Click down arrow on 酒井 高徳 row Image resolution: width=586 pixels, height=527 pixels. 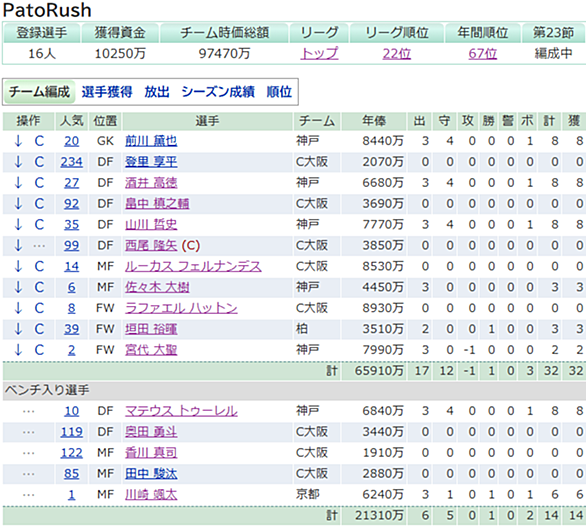(x=18, y=183)
